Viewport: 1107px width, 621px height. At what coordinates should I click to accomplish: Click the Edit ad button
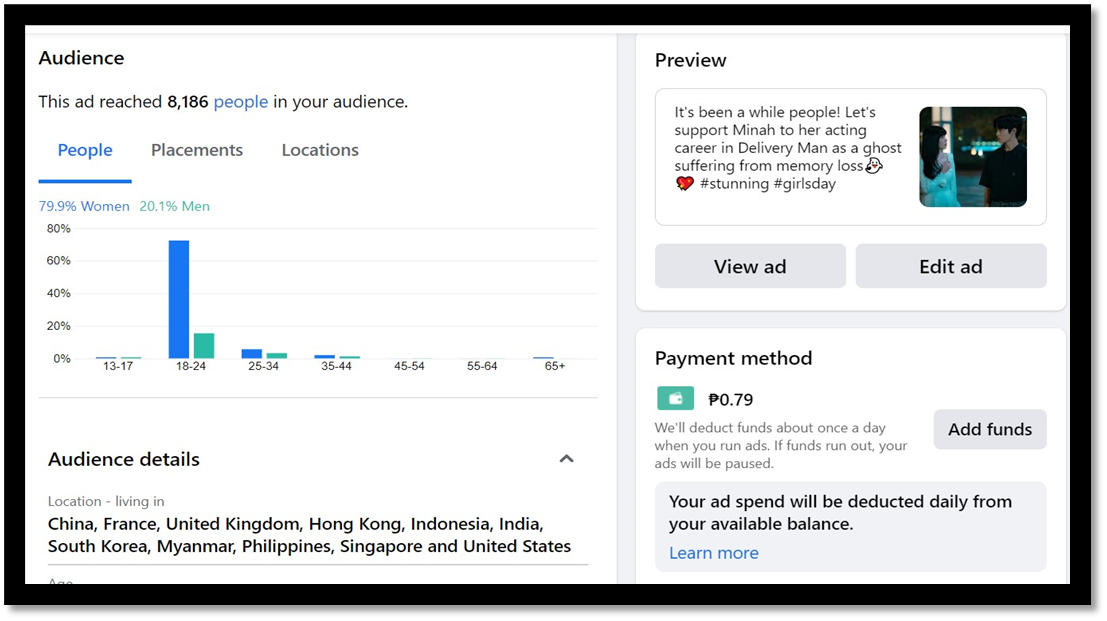(950, 266)
